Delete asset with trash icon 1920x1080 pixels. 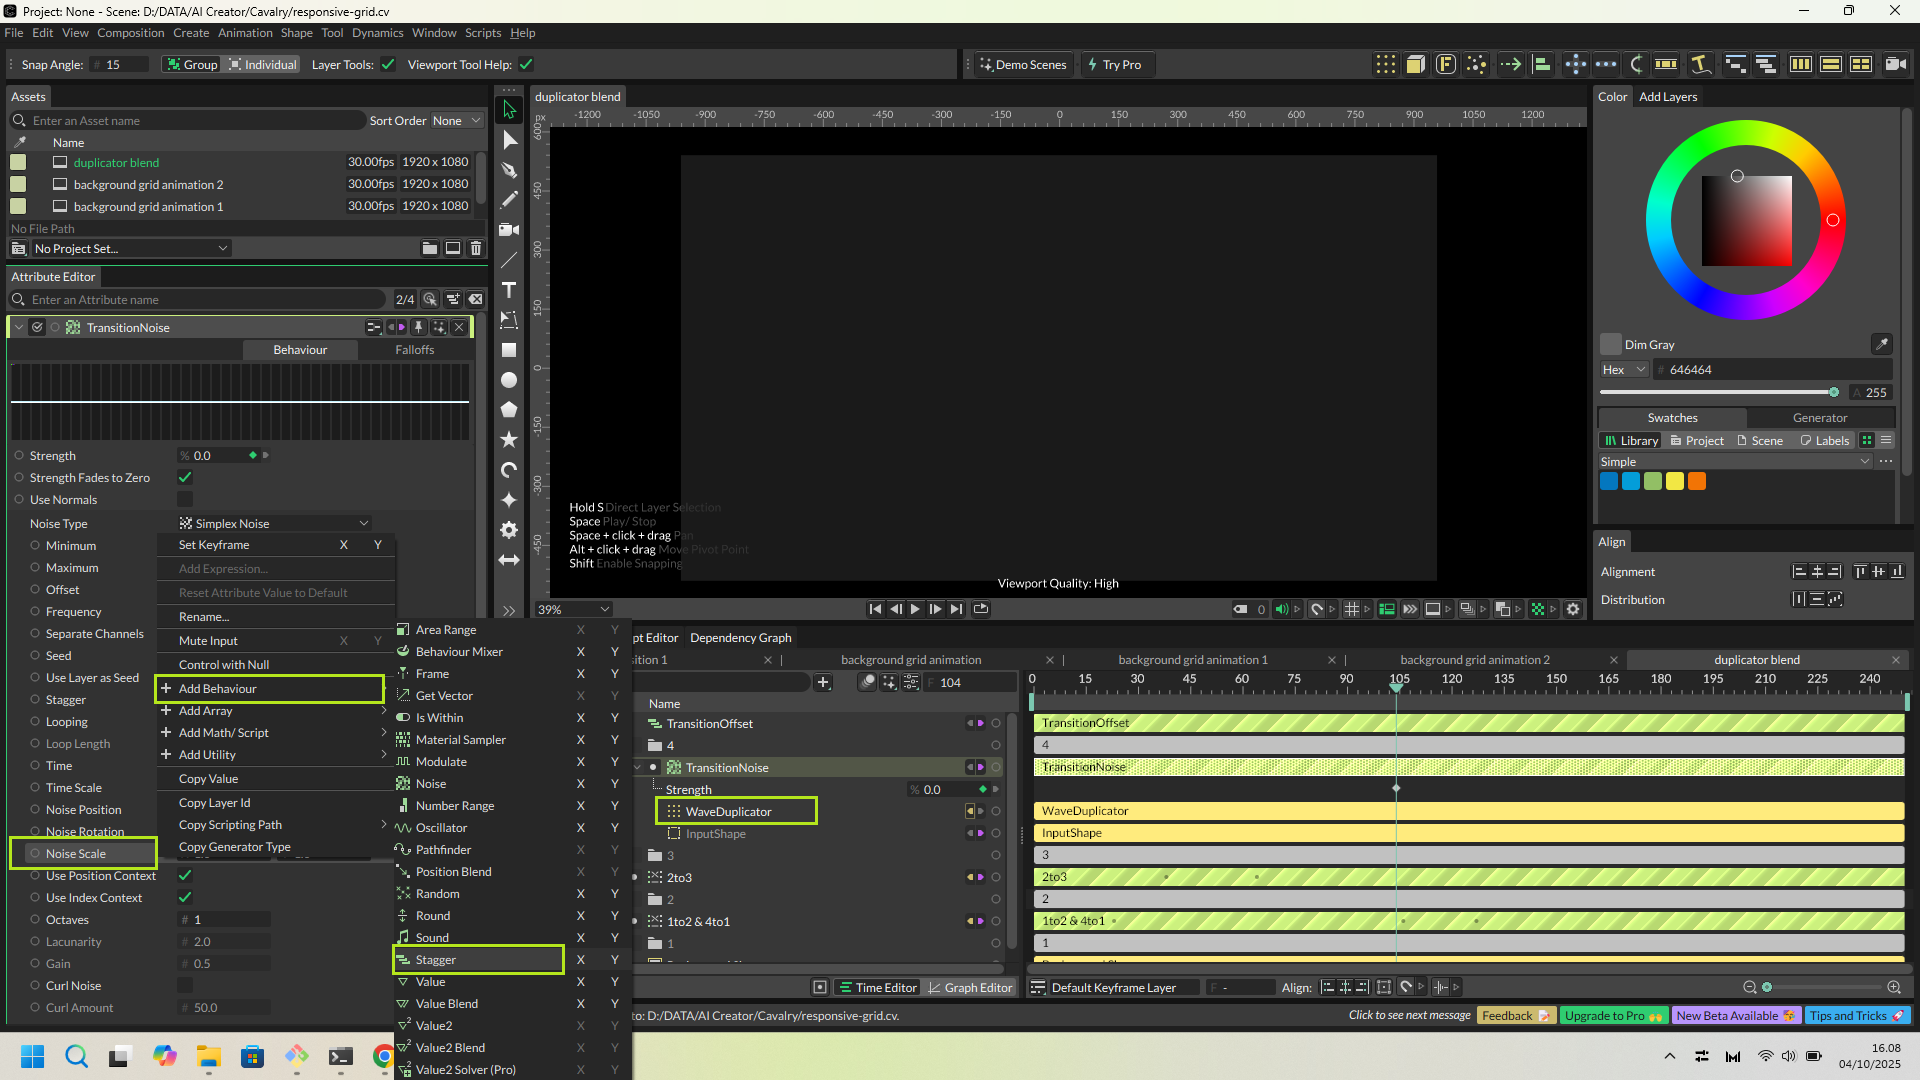(x=476, y=248)
